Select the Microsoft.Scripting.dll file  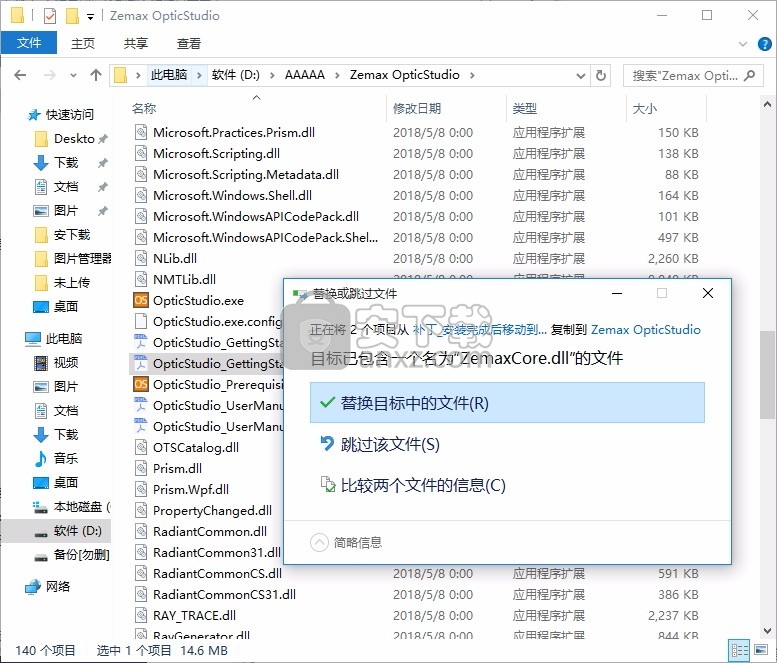[216, 154]
